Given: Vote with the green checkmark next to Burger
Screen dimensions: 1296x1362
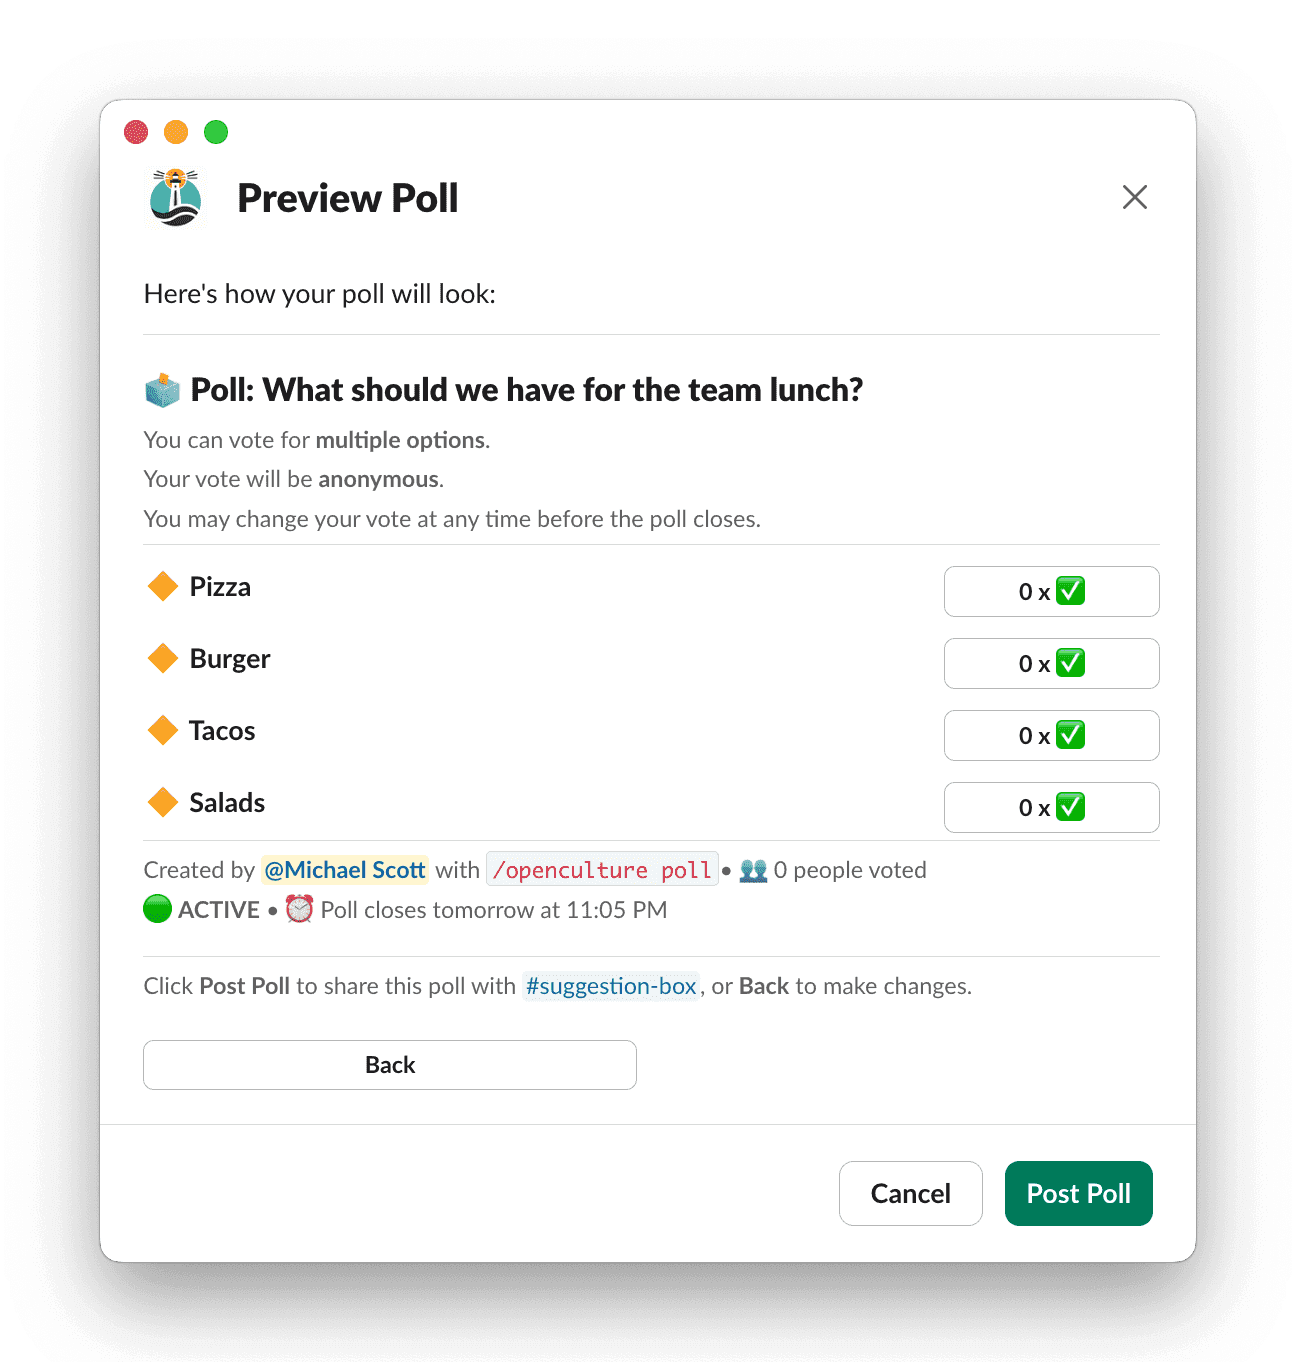Looking at the screenshot, I should pos(1071,663).
